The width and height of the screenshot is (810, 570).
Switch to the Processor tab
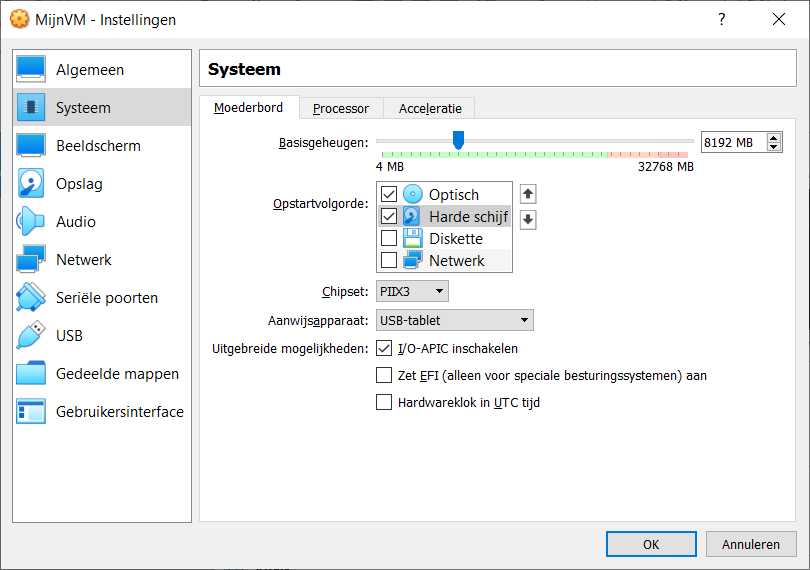coord(340,108)
